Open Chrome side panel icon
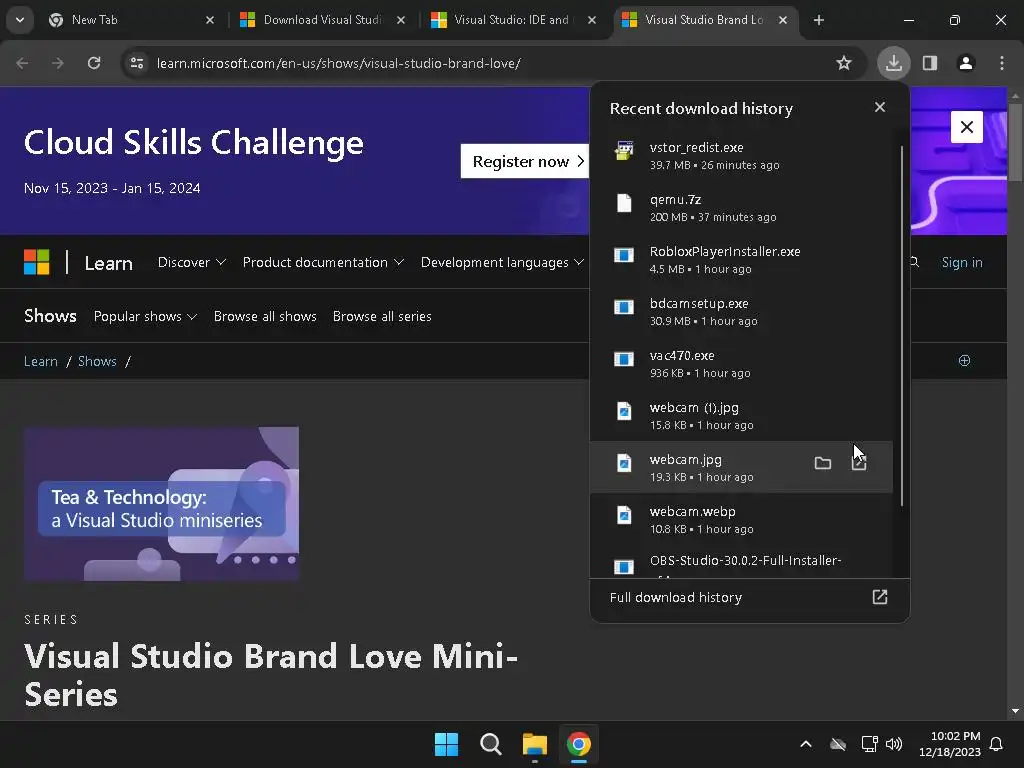 click(930, 63)
